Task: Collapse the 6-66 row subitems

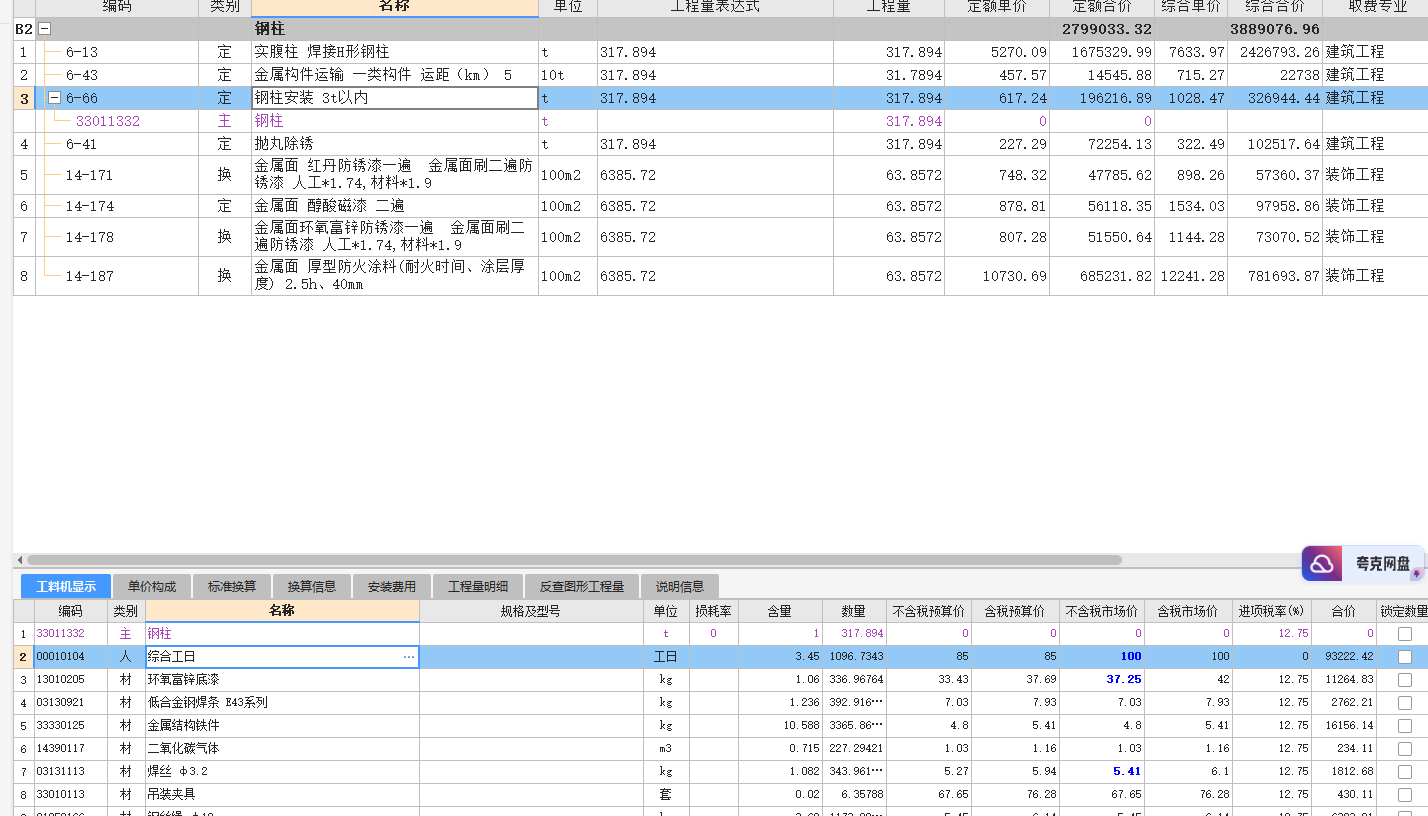Action: pyautogui.click(x=54, y=98)
